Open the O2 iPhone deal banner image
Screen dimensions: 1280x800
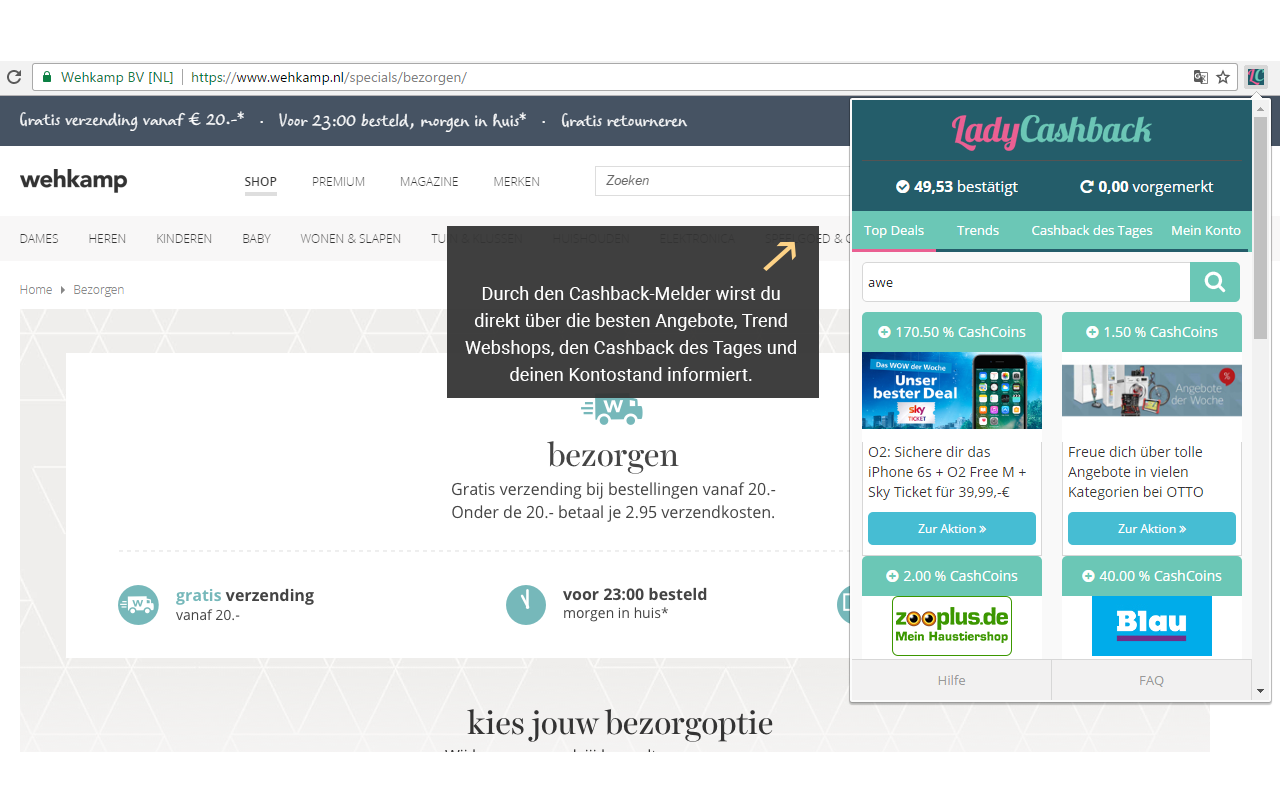pos(952,390)
